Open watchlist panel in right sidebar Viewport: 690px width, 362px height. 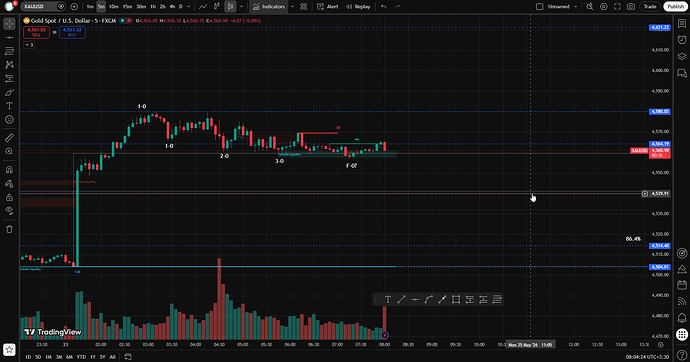tap(682, 24)
